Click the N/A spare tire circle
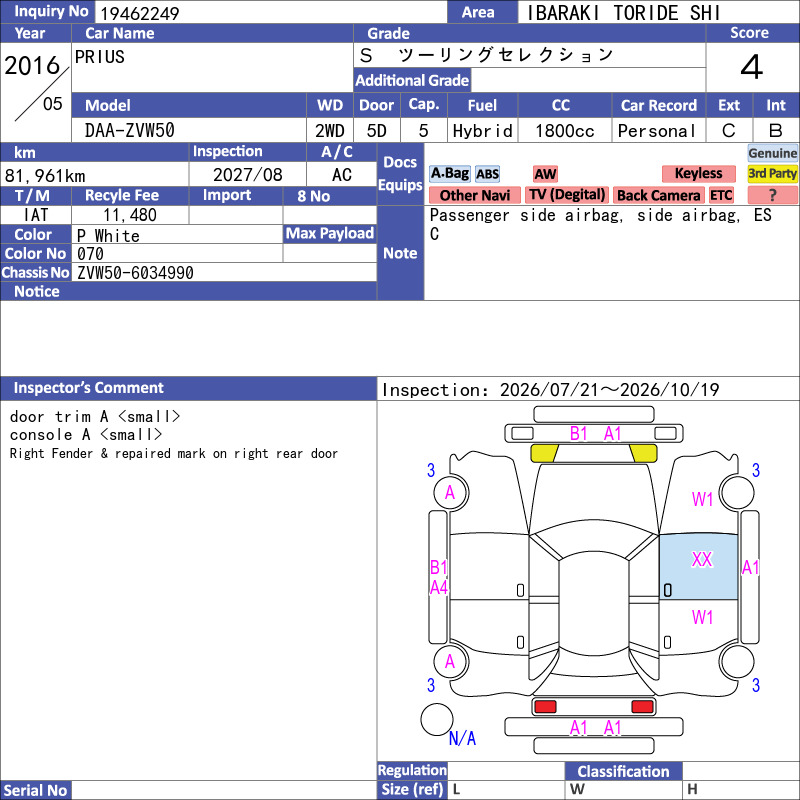800x800 pixels. pos(437,719)
